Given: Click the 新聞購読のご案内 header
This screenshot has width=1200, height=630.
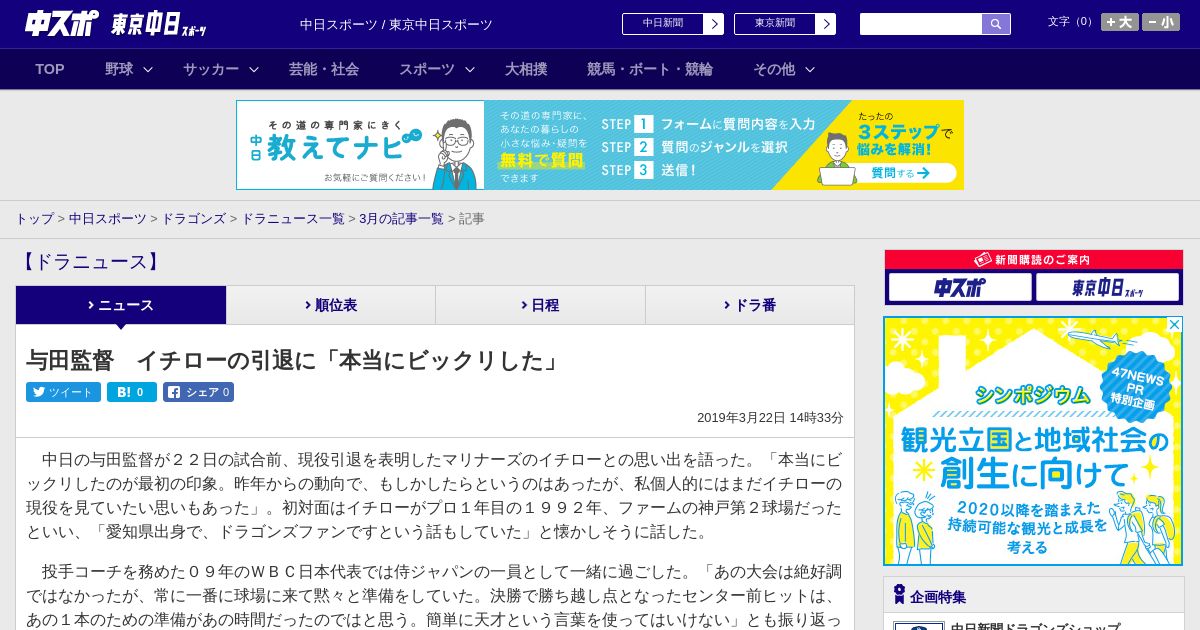Looking at the screenshot, I should coord(1033,259).
